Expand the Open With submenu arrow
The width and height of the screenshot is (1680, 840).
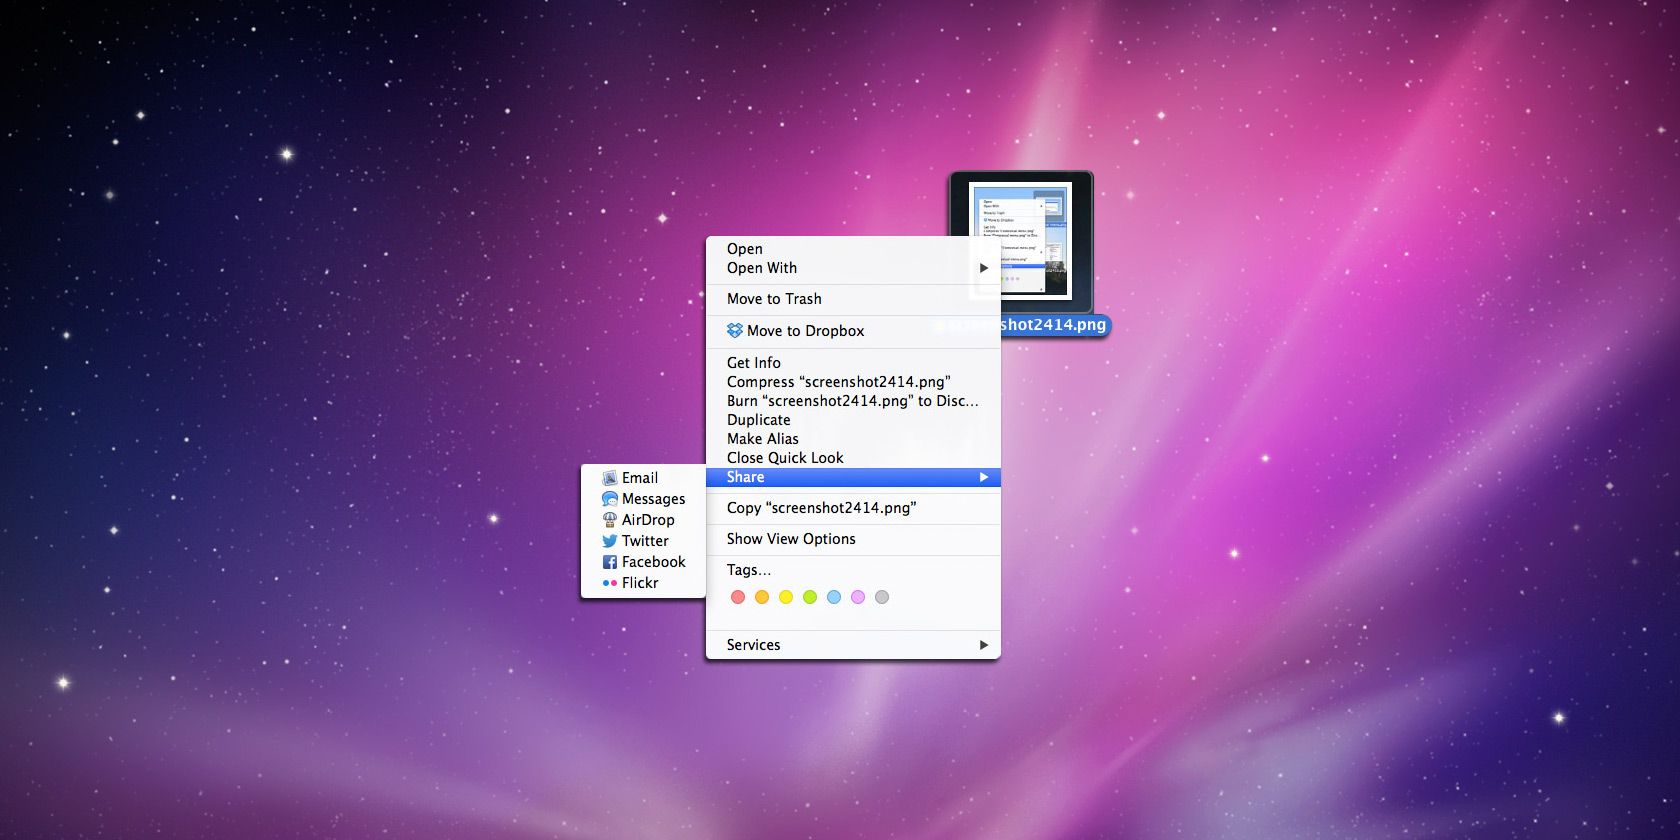point(983,268)
